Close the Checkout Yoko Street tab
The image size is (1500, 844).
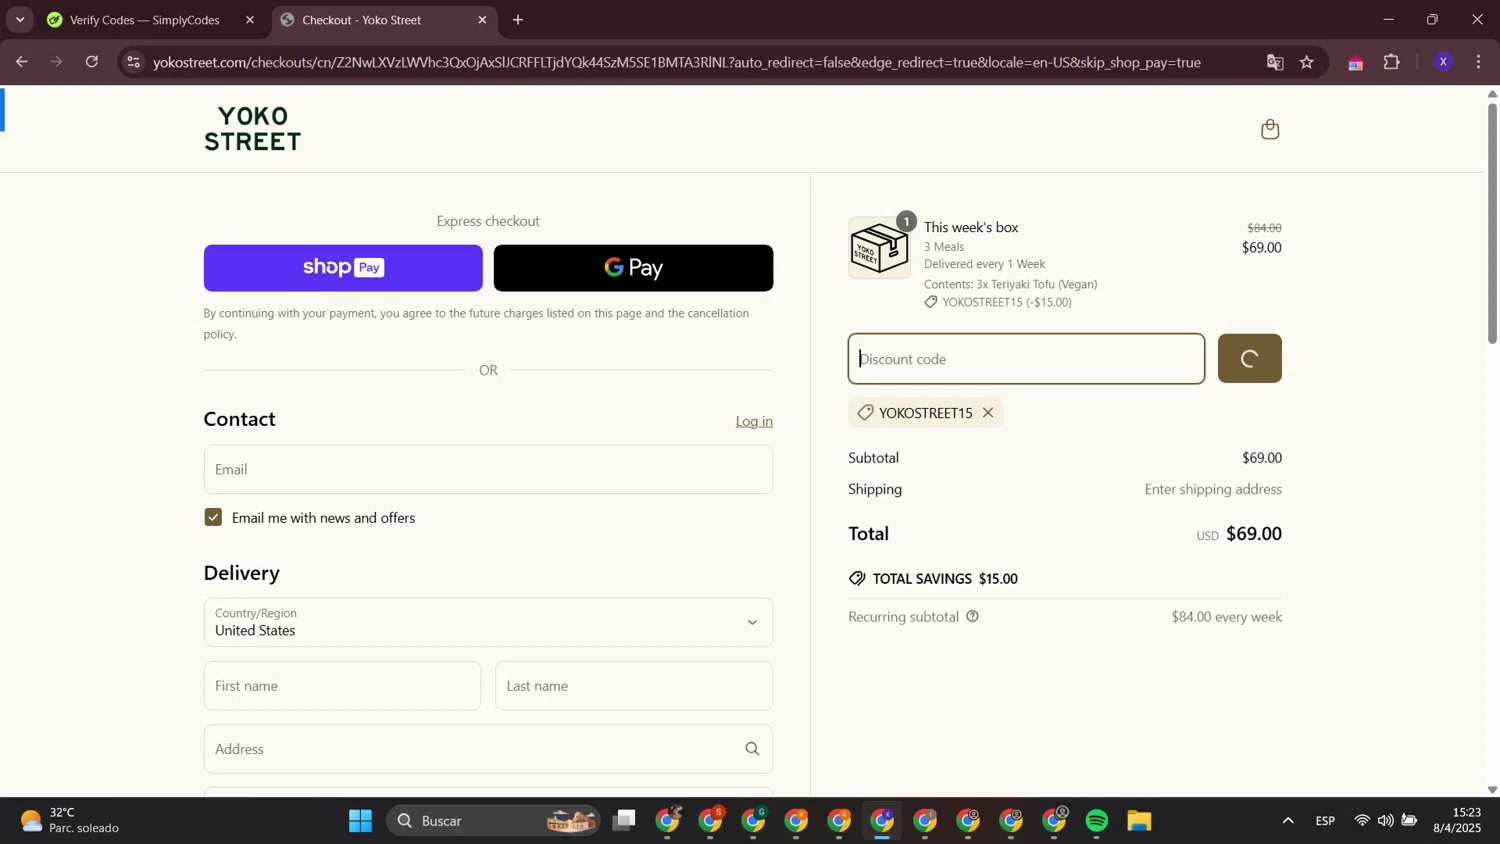[x=482, y=20]
